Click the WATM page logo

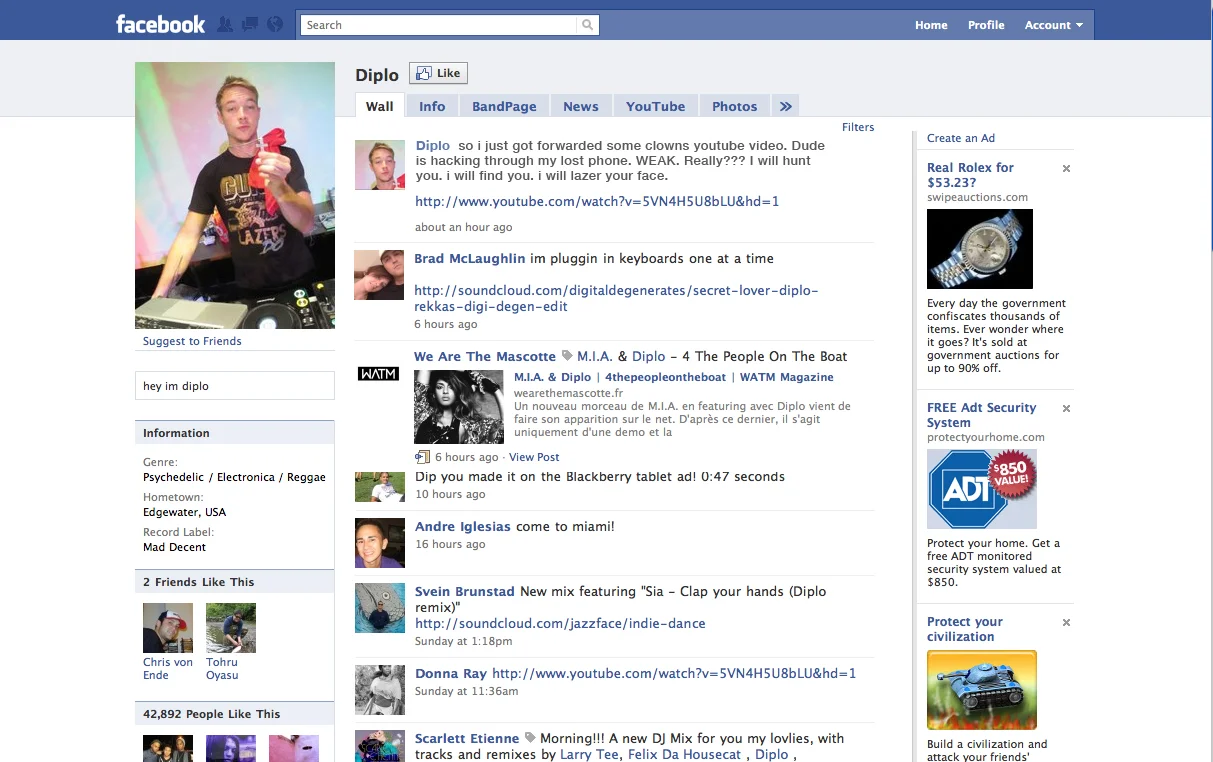tap(378, 374)
